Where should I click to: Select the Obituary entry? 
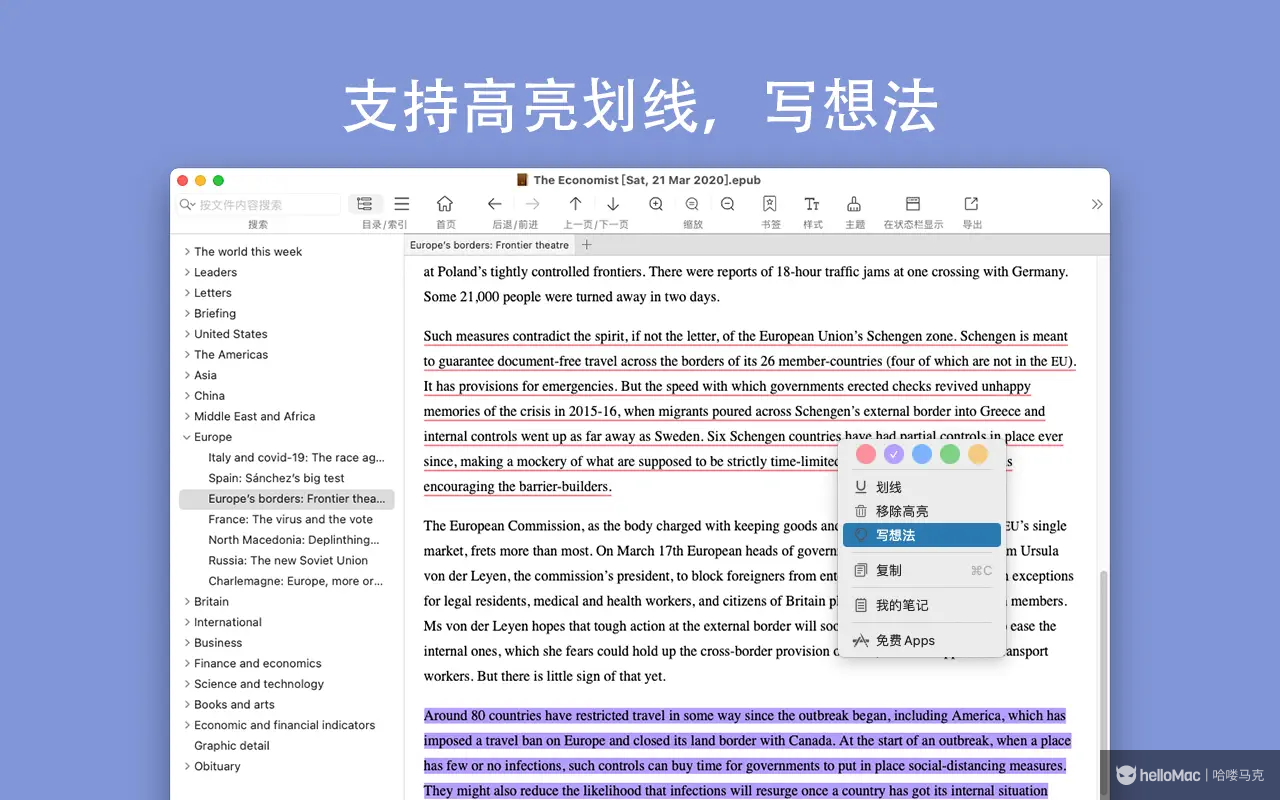(x=217, y=766)
